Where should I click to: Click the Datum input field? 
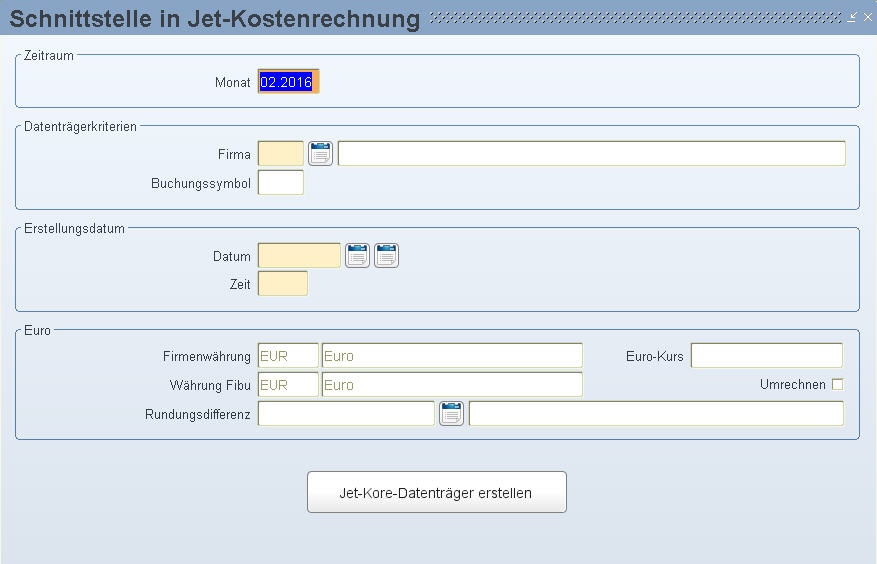(299, 255)
